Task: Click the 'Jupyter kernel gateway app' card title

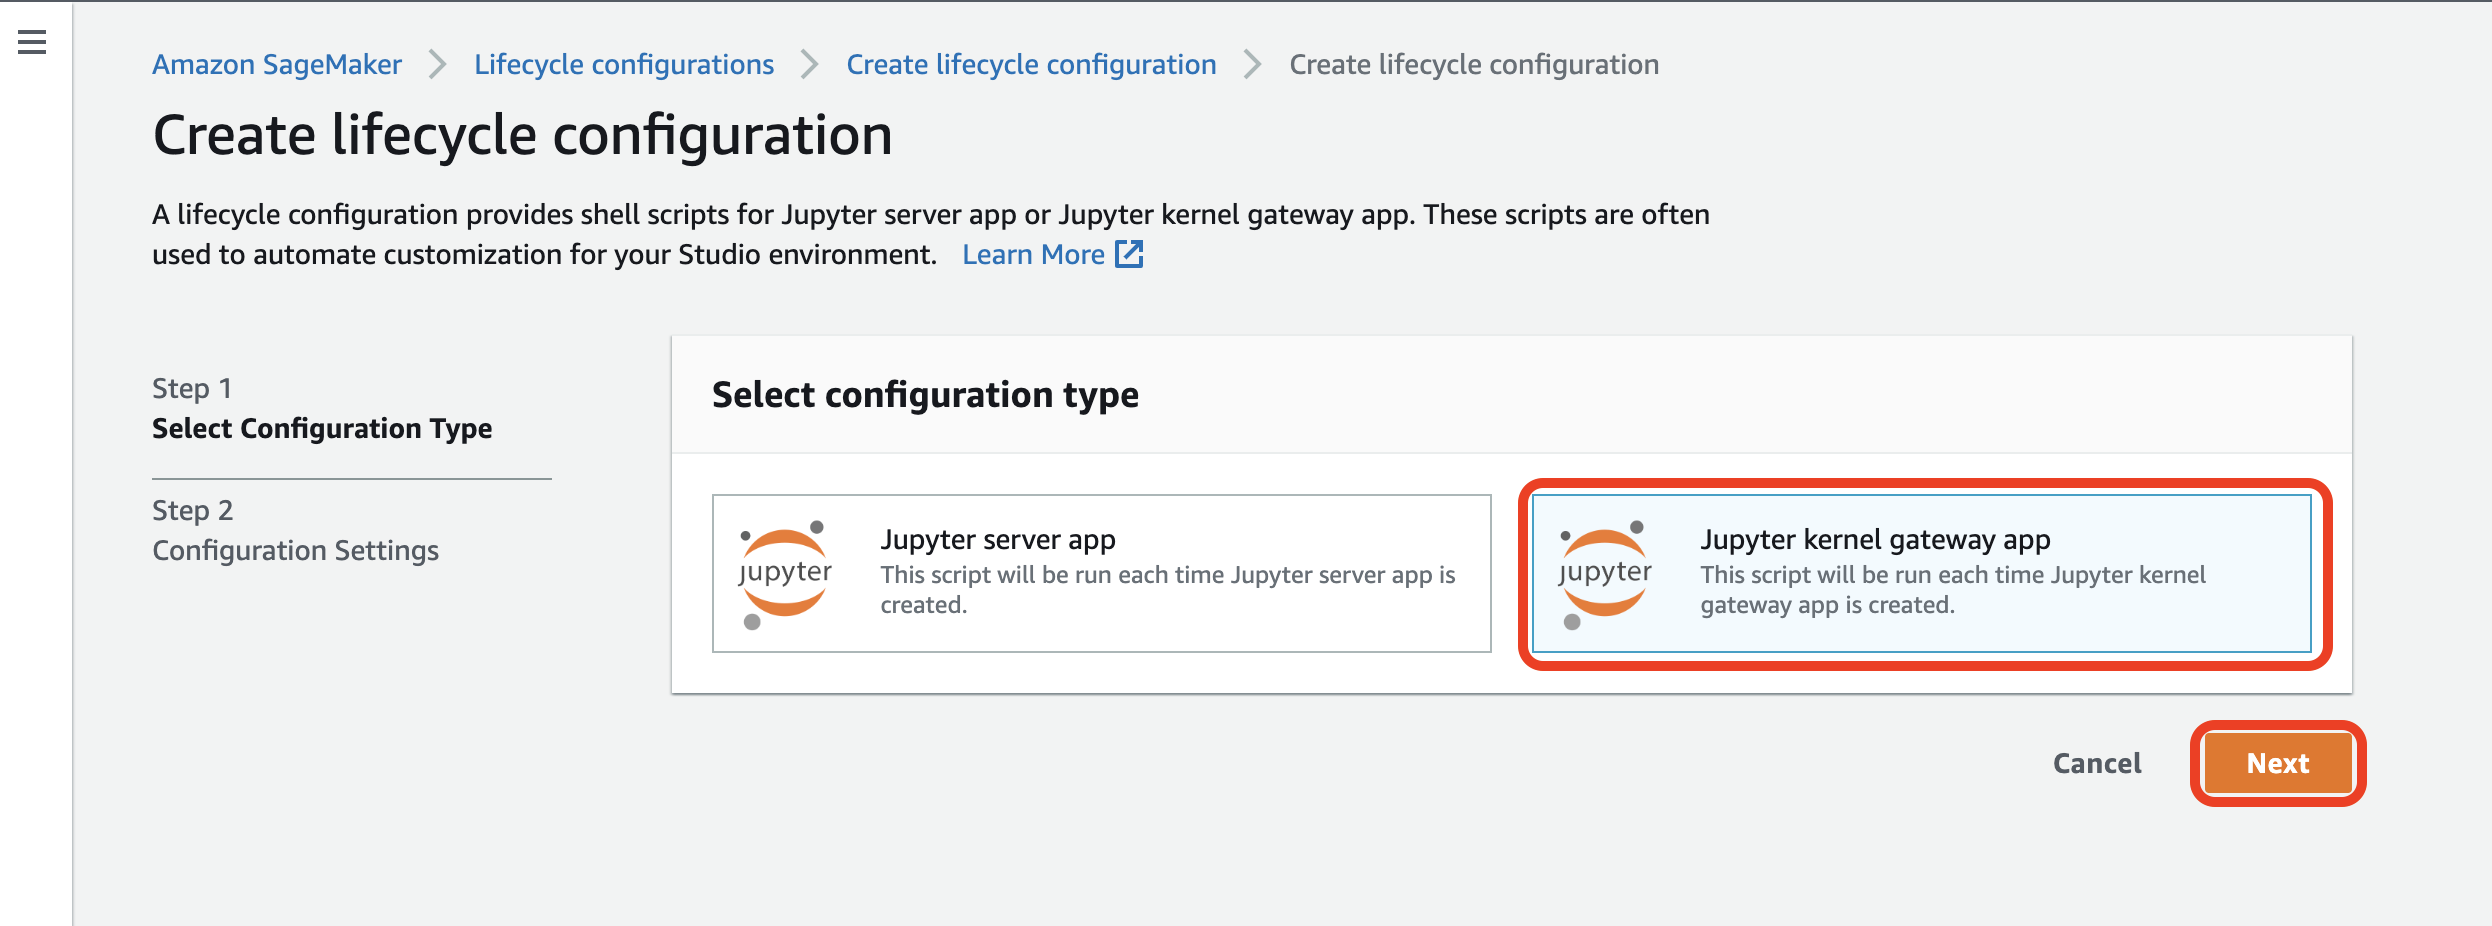Action: click(1875, 539)
